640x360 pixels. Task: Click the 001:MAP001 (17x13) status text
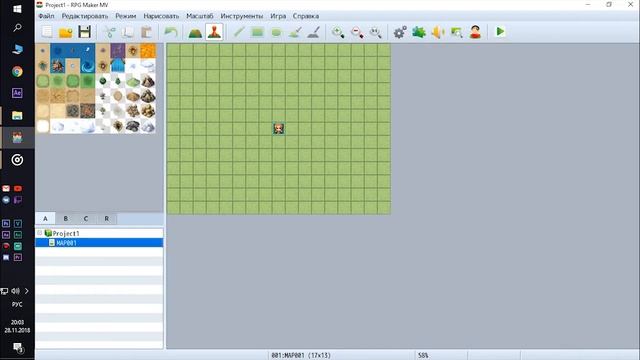(x=301, y=356)
